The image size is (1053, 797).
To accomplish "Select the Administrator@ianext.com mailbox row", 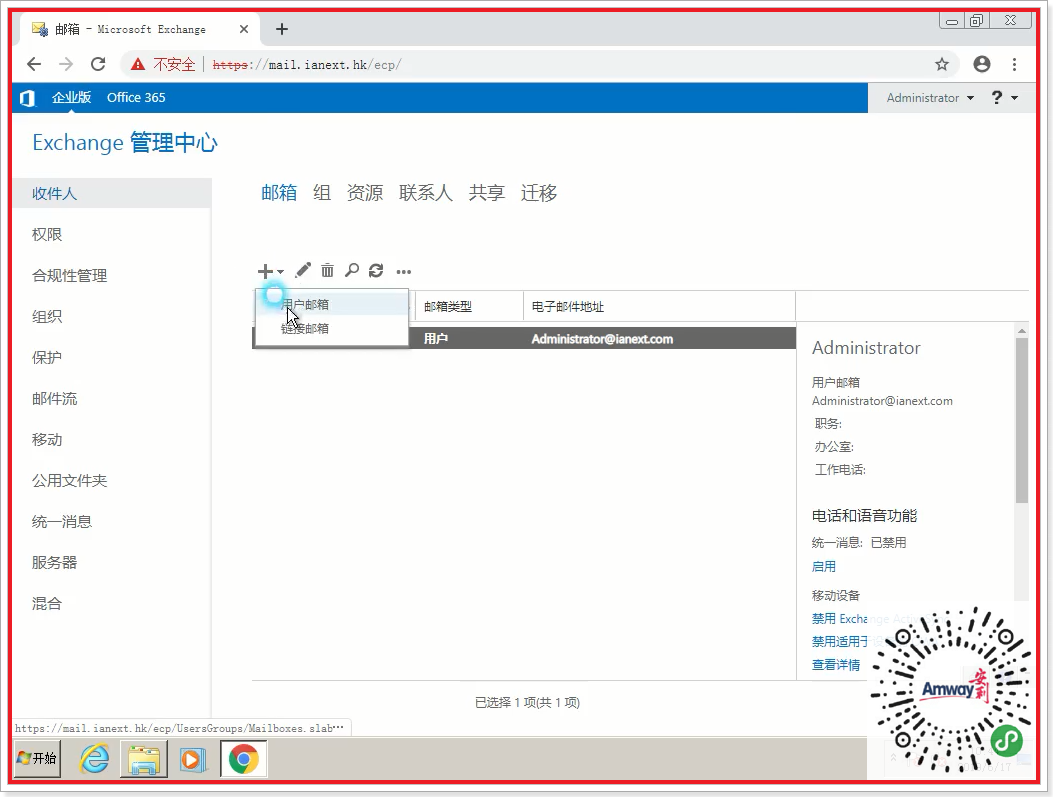I will [524, 338].
